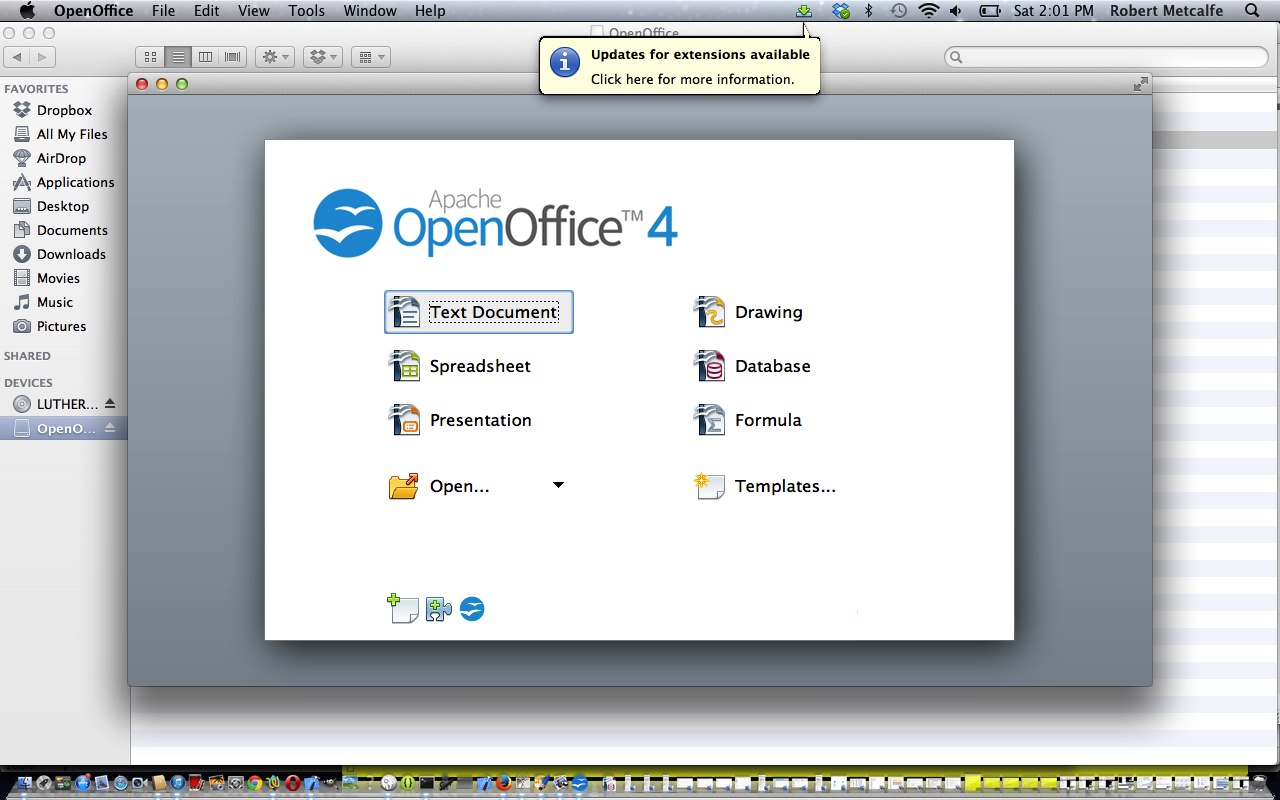Viewport: 1280px width, 800px height.
Task: Click the get more templates icon
Action: [403, 608]
